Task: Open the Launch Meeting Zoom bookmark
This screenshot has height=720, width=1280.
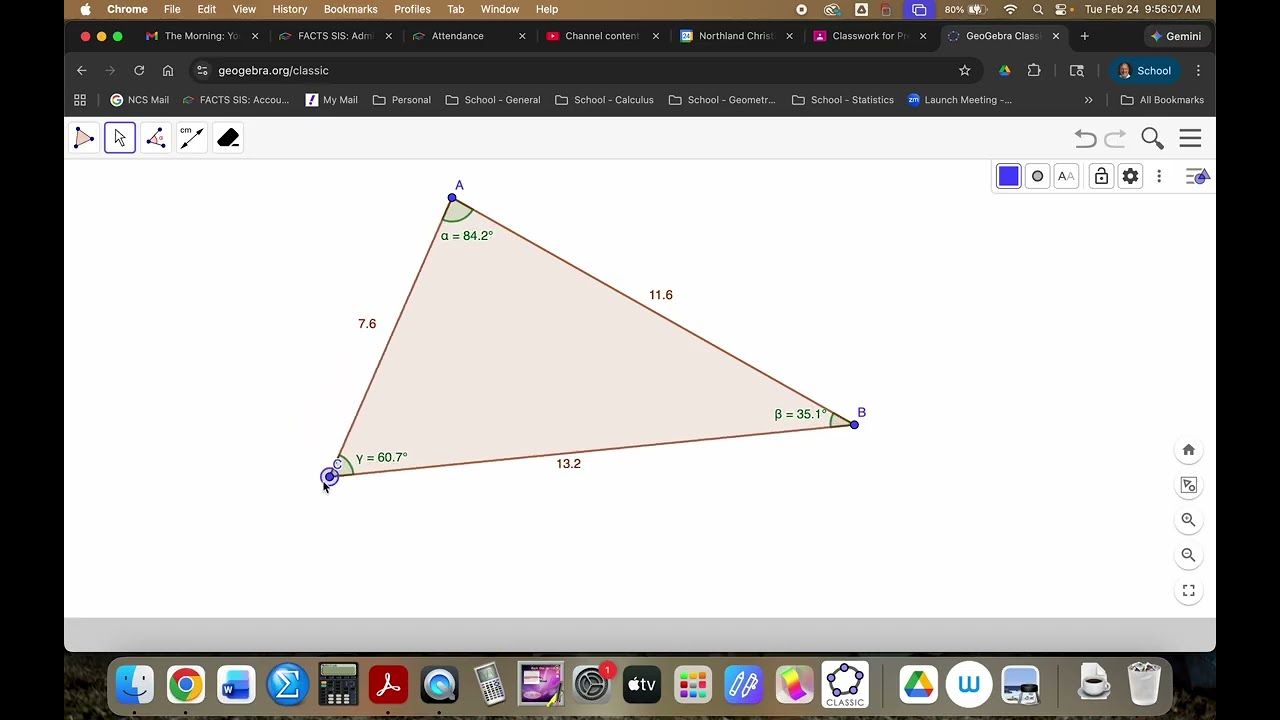Action: click(x=960, y=100)
